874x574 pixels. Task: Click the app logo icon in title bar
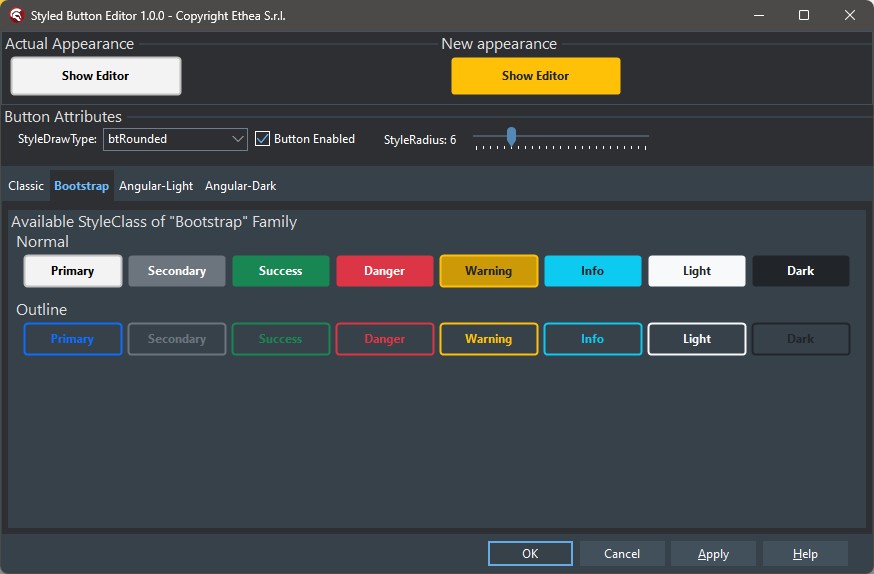(16, 15)
